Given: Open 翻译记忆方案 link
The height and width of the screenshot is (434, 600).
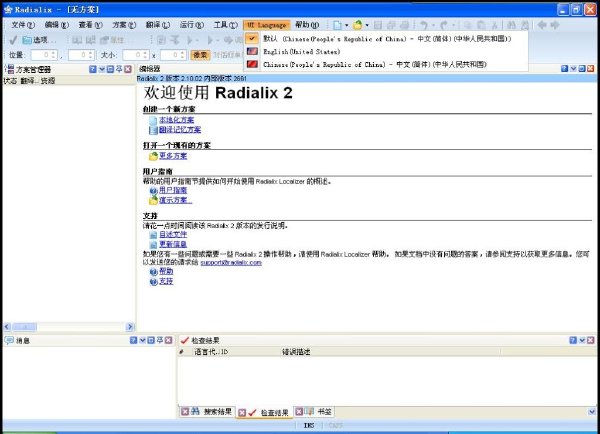Looking at the screenshot, I should click(x=180, y=130).
